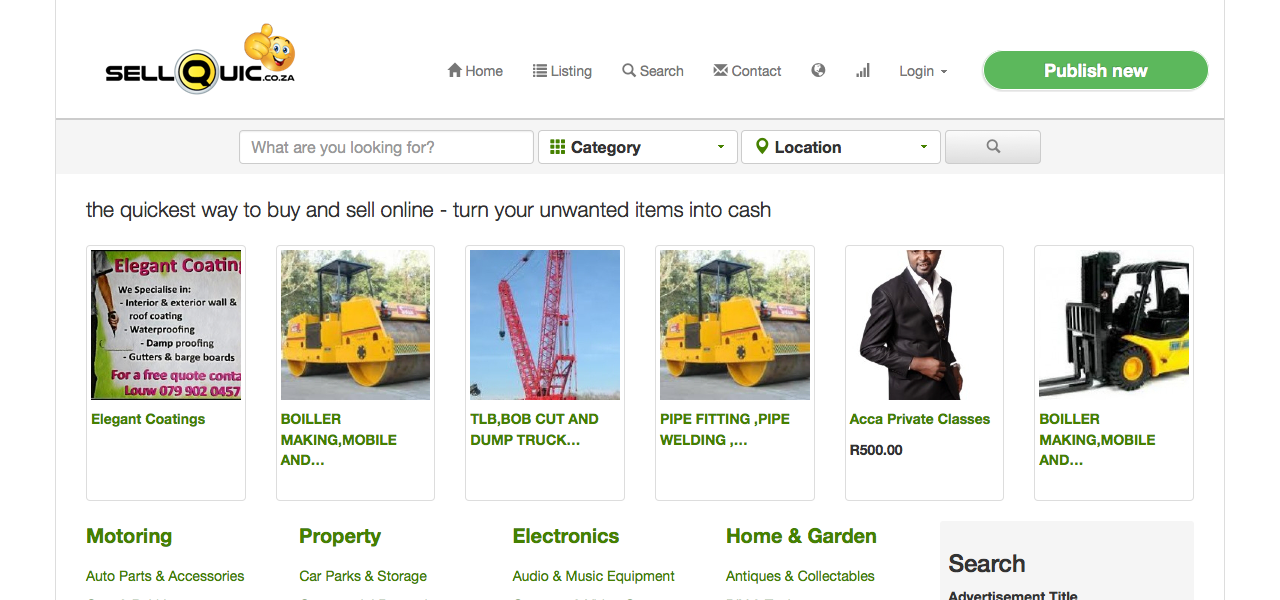Focus the 'What are you looking for?' field
The height and width of the screenshot is (600, 1280).
tap(386, 147)
